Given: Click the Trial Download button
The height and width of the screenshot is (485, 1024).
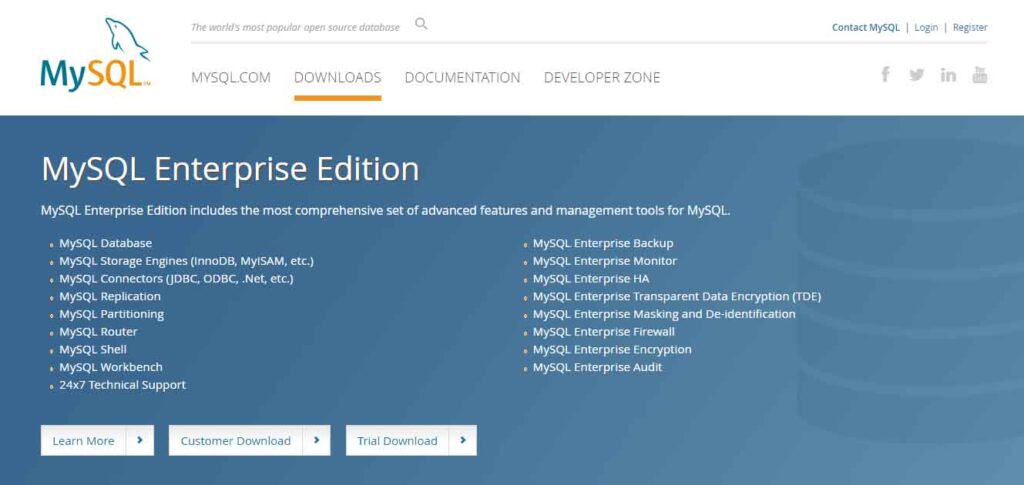Looking at the screenshot, I should [411, 441].
